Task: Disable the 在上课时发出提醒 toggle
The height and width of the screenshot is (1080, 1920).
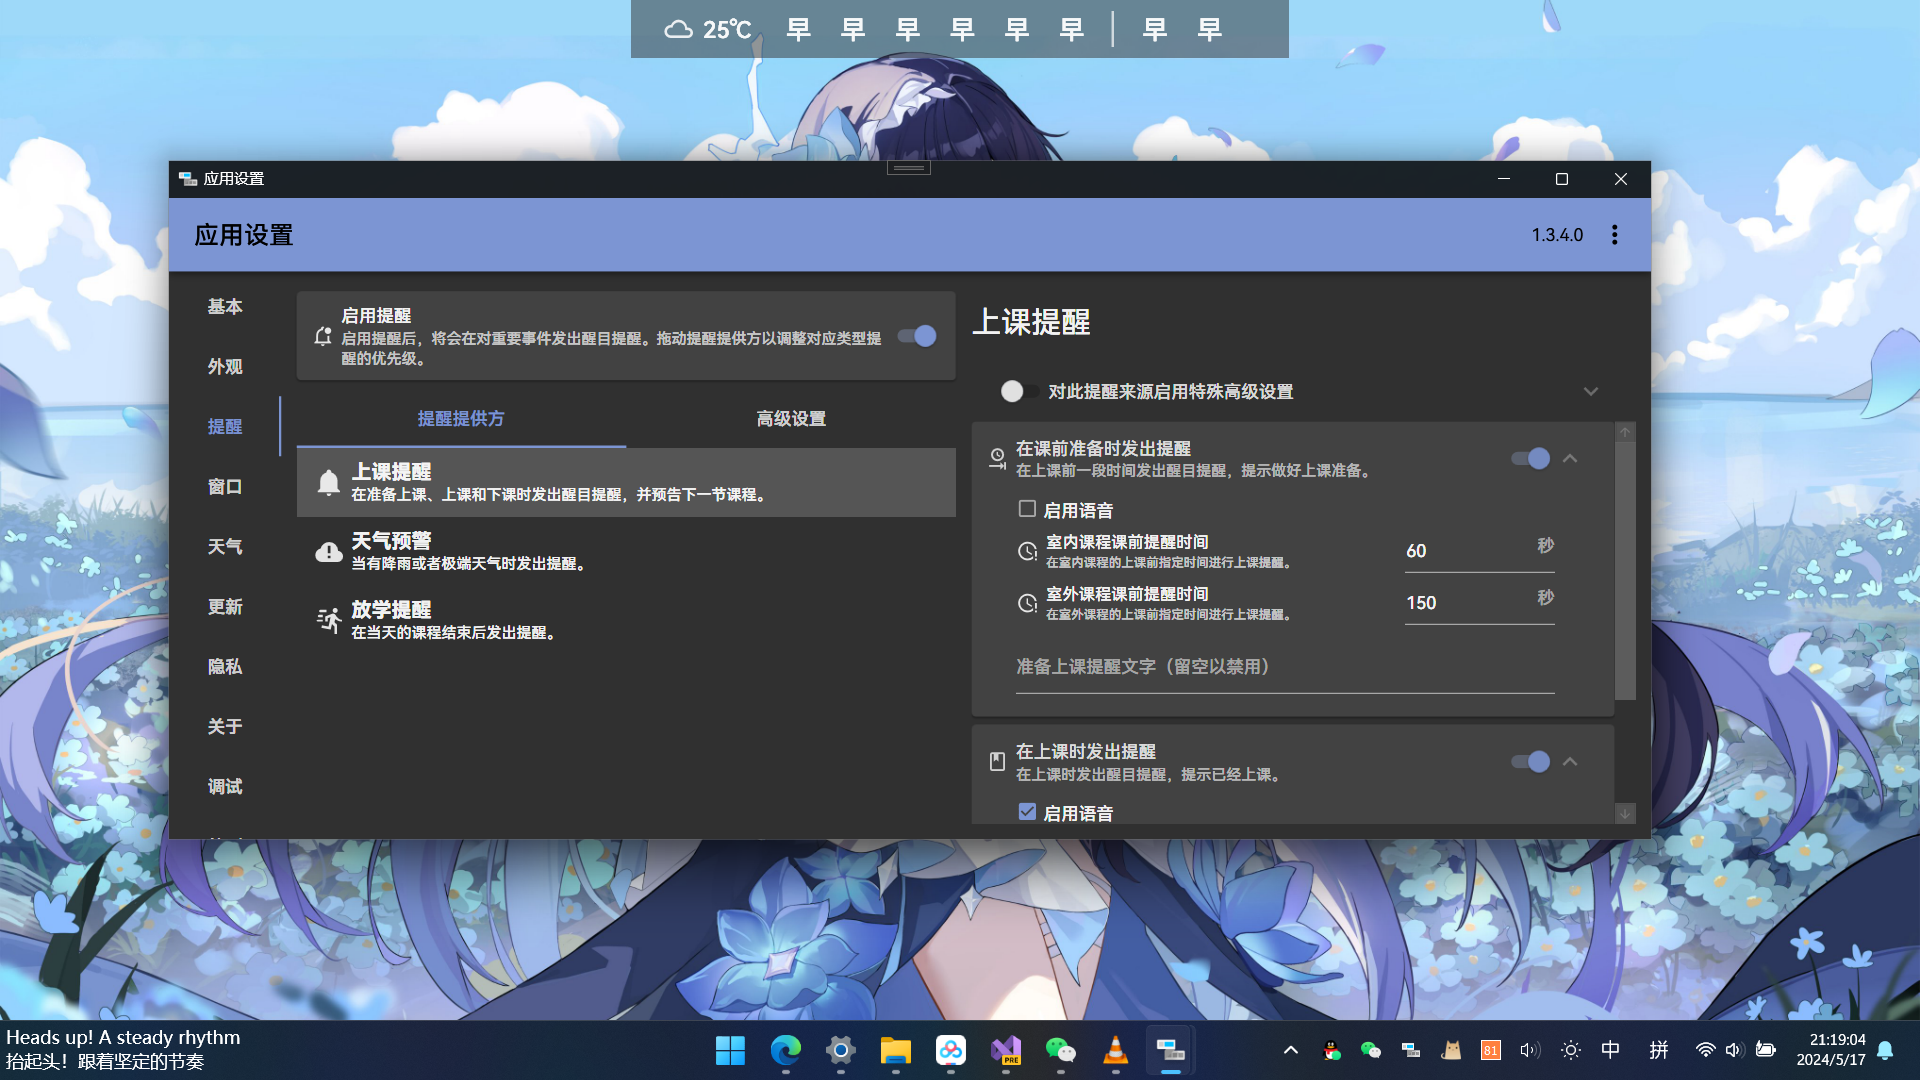Action: click(x=1530, y=761)
